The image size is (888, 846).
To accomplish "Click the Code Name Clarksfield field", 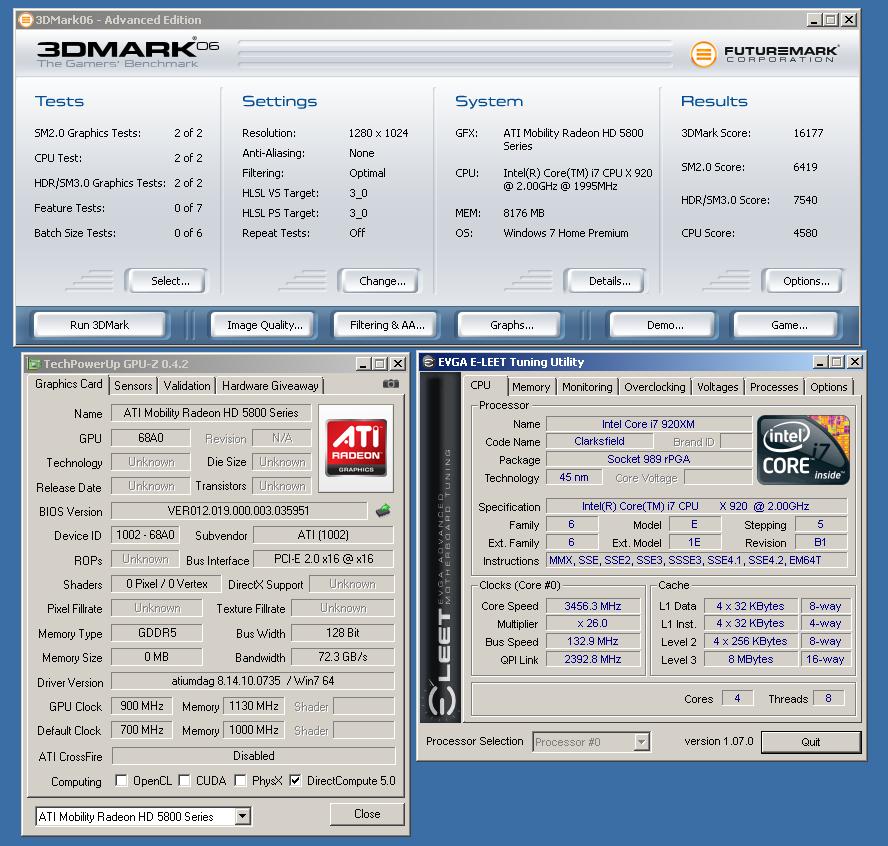I will pyautogui.click(x=599, y=441).
